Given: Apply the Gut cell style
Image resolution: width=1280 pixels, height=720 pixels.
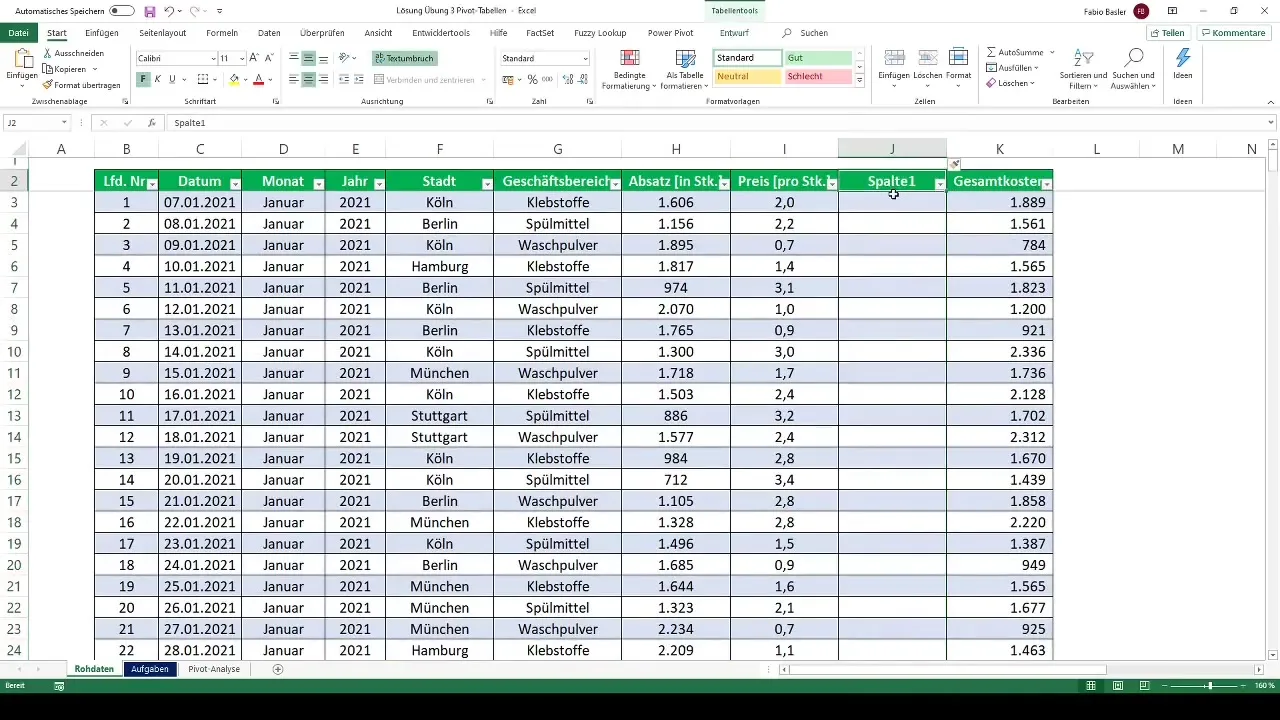Looking at the screenshot, I should tap(818, 58).
